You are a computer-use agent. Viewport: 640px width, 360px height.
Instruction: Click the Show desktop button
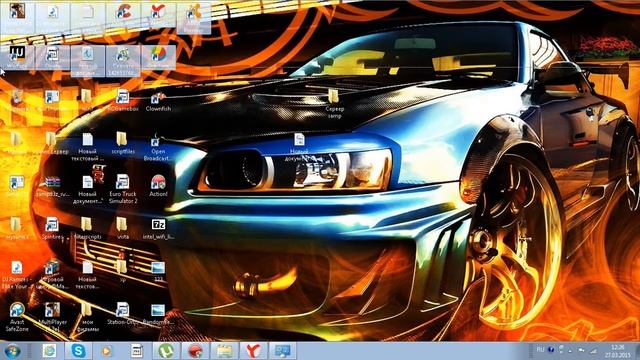pos(637,351)
